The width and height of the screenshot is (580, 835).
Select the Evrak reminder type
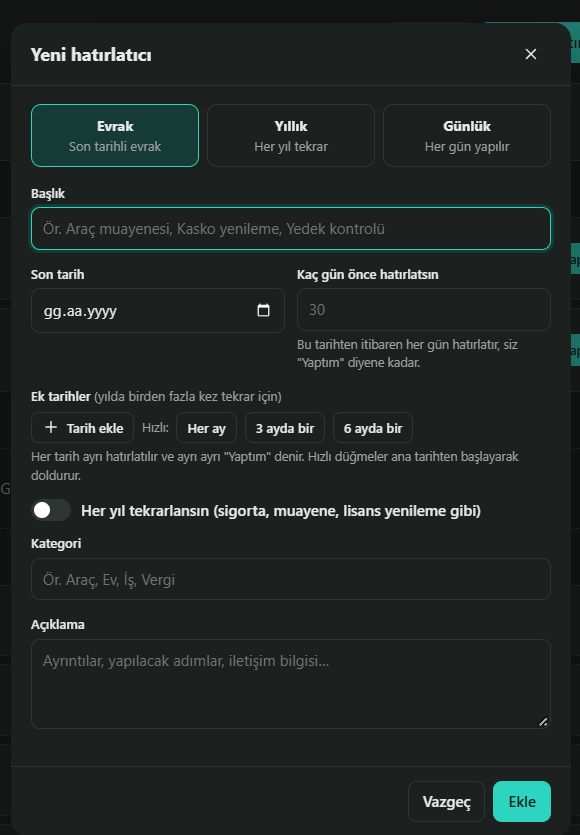pos(115,135)
